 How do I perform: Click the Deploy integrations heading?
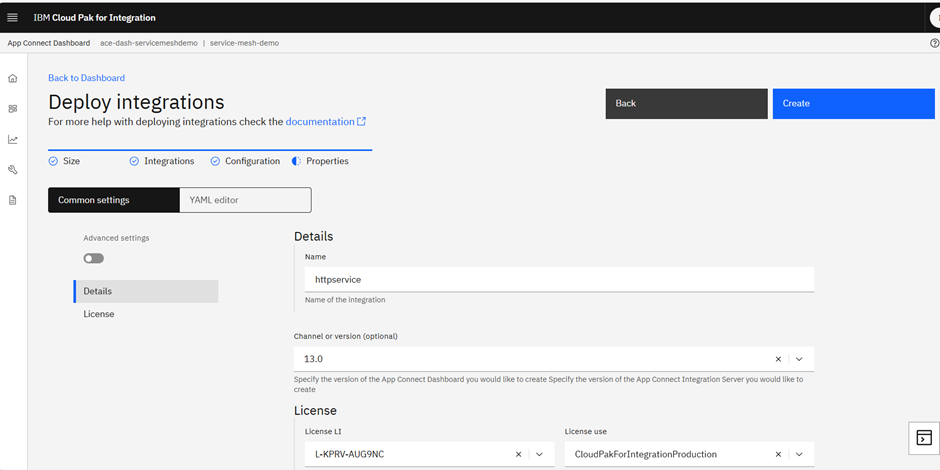(136, 102)
